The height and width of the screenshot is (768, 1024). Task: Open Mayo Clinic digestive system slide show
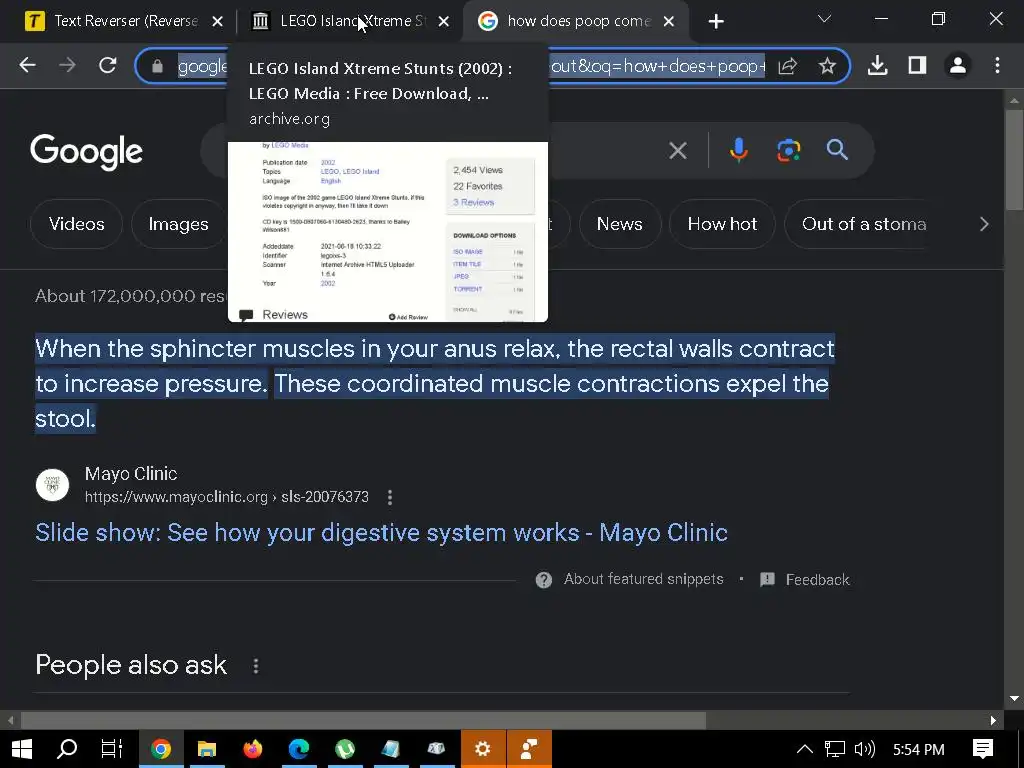pyautogui.click(x=381, y=533)
